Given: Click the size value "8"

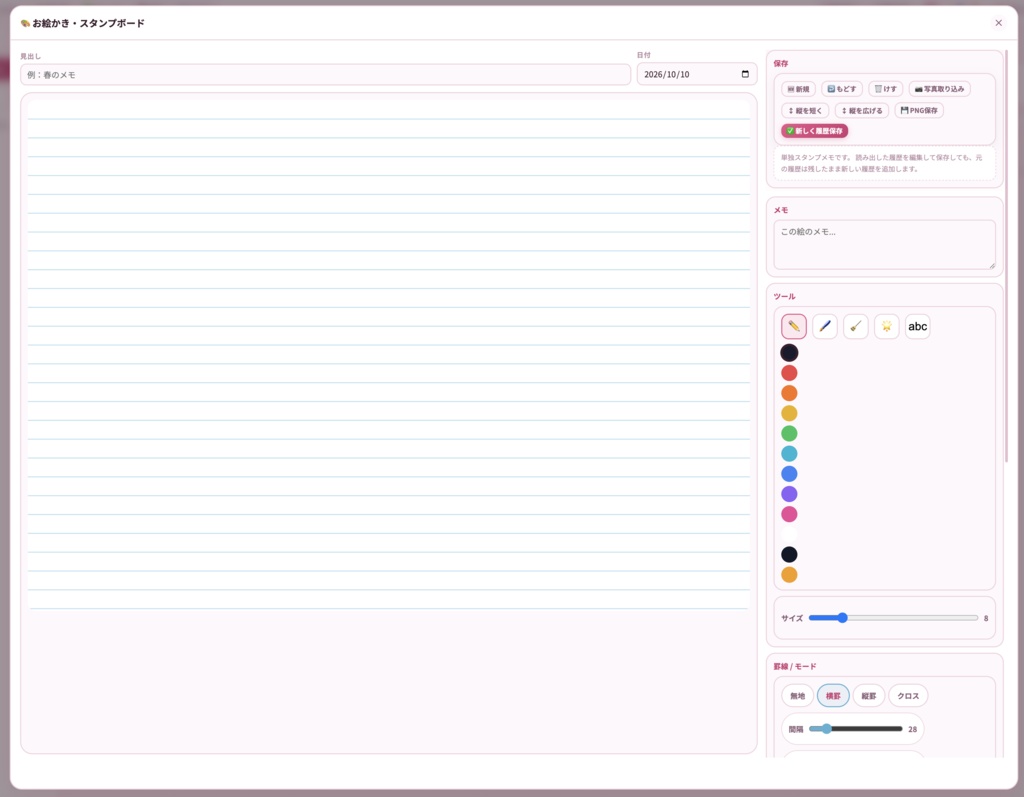Looking at the screenshot, I should 985,618.
